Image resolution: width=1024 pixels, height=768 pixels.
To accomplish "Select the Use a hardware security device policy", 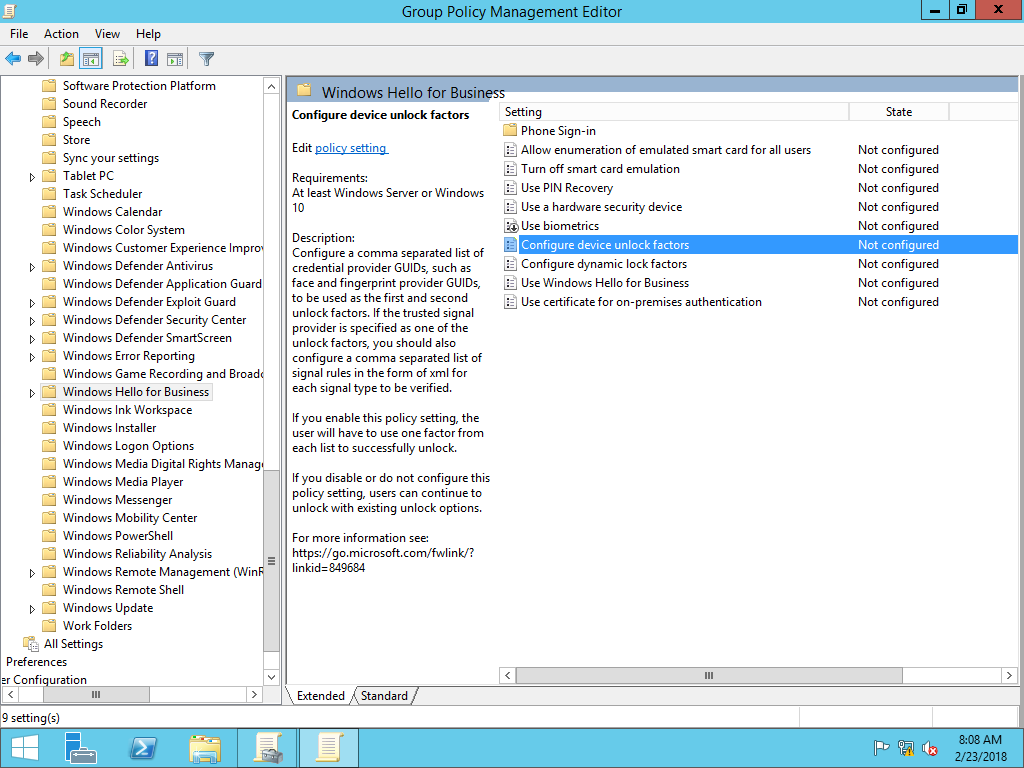I will [601, 207].
